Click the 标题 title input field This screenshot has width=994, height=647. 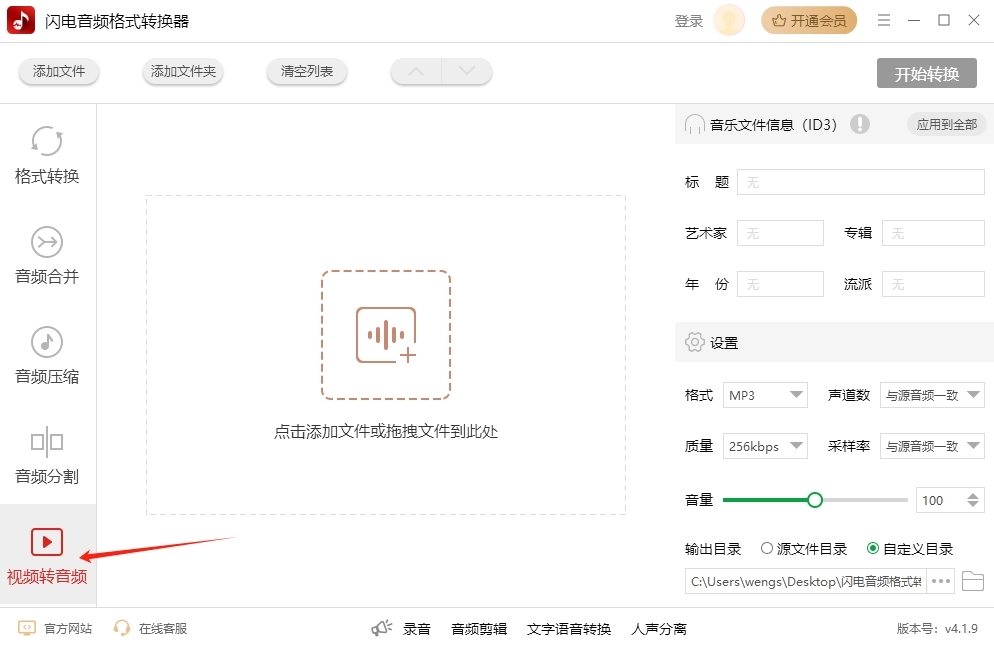860,182
